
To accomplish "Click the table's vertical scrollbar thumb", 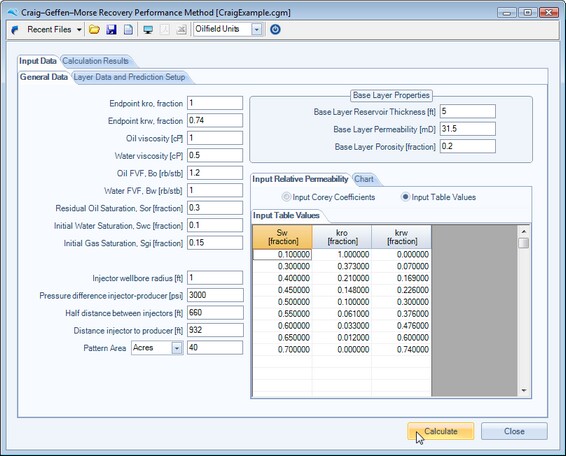I will 523,243.
